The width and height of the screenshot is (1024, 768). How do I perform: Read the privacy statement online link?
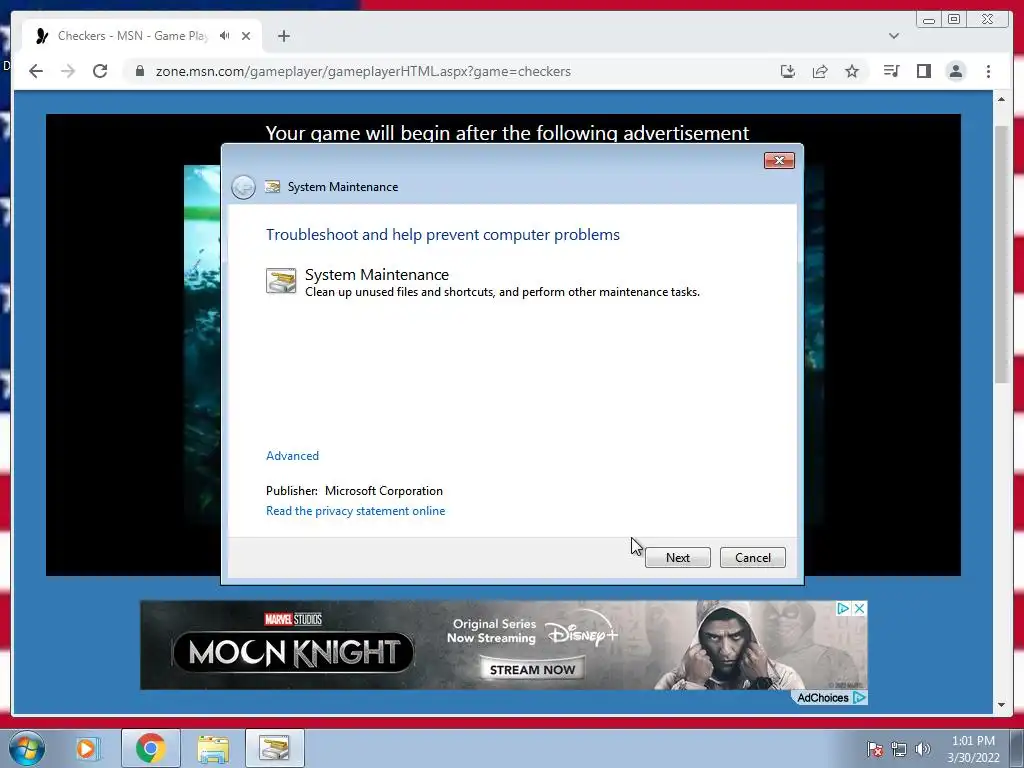coord(355,511)
